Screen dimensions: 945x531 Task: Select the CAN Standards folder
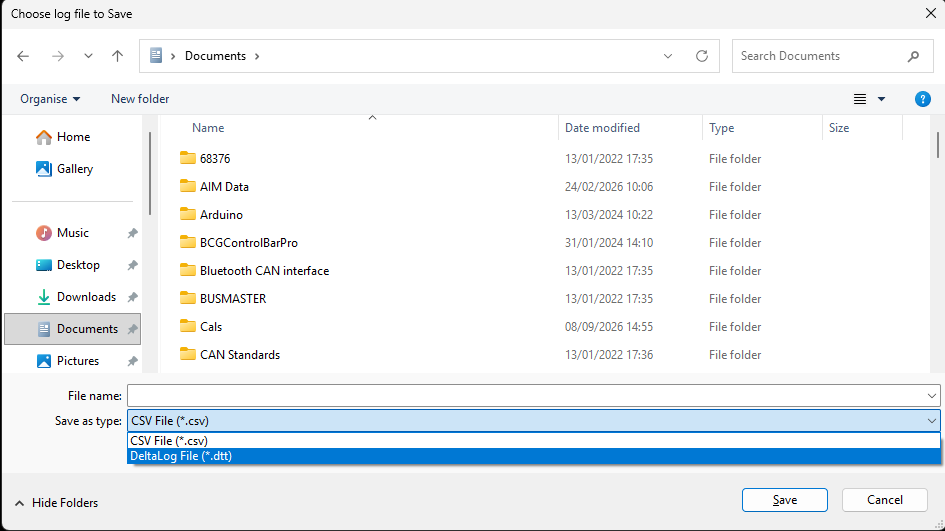coord(240,355)
